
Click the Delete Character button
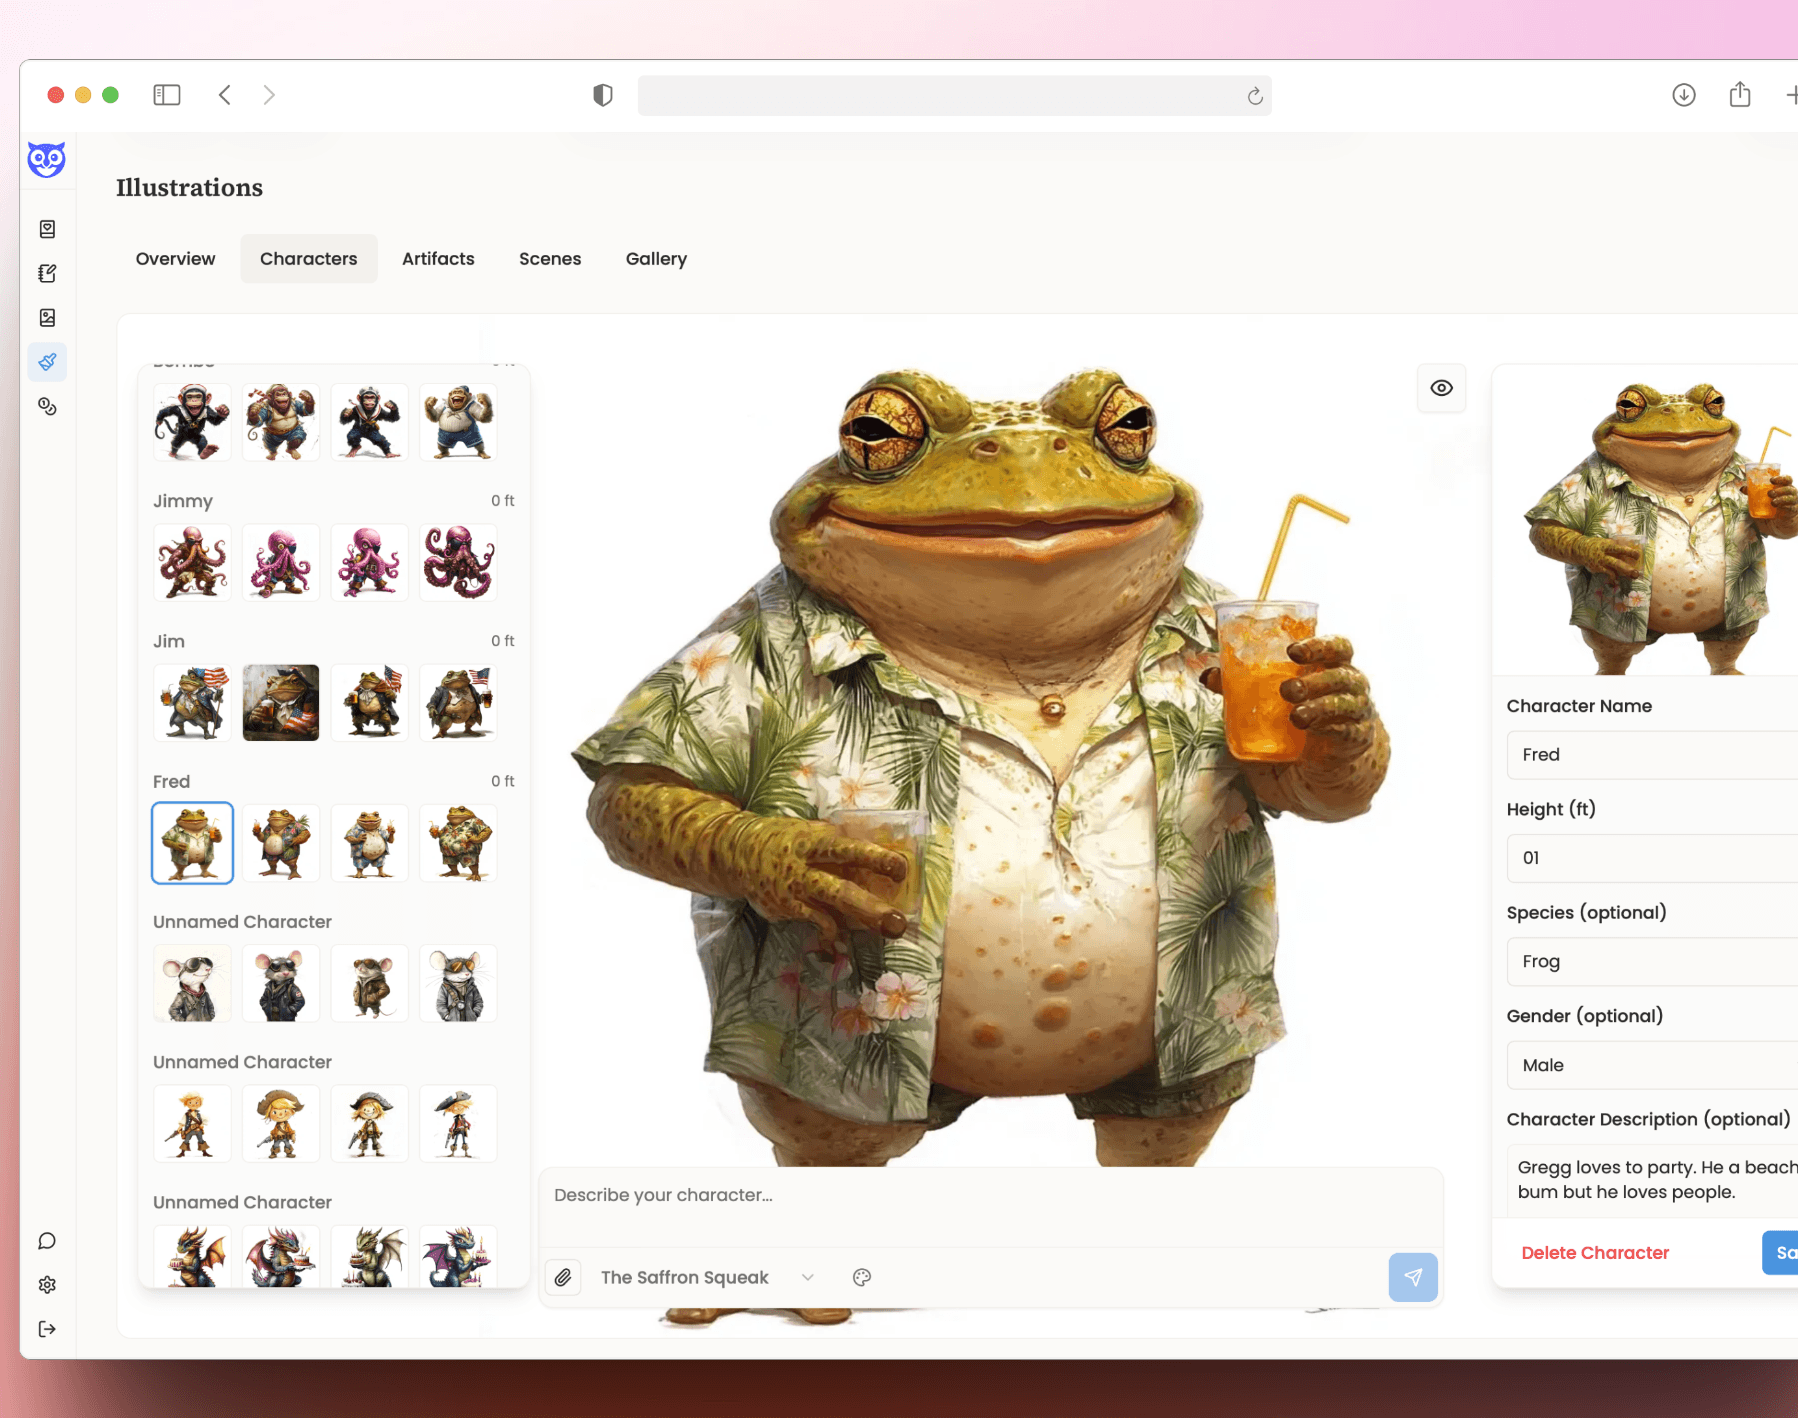(x=1594, y=1252)
